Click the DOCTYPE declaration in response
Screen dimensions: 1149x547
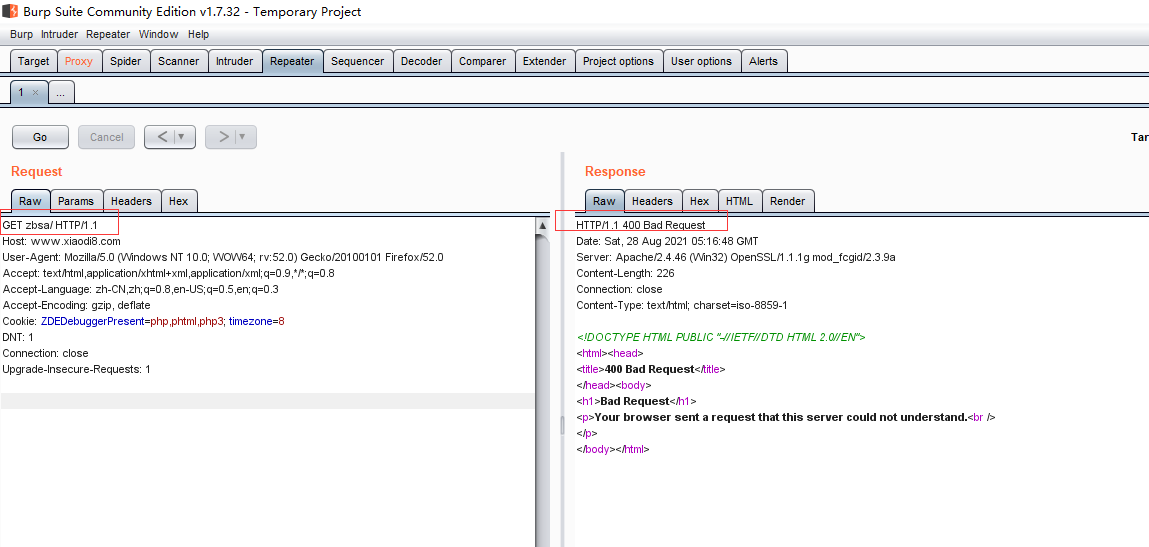(x=721, y=337)
